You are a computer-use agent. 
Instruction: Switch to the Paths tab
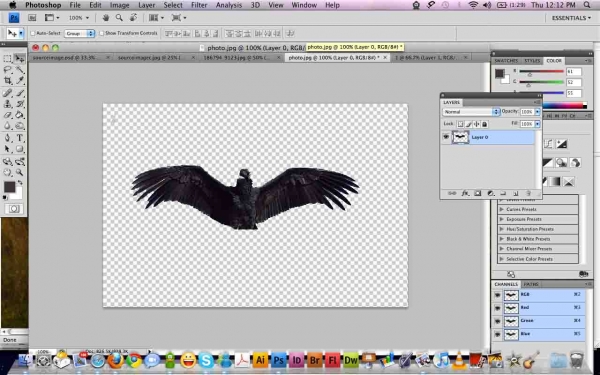tap(531, 284)
